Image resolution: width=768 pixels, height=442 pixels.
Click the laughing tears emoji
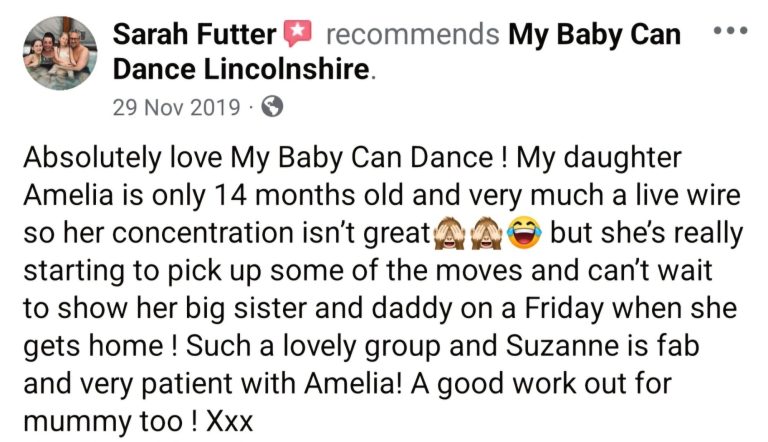click(524, 233)
